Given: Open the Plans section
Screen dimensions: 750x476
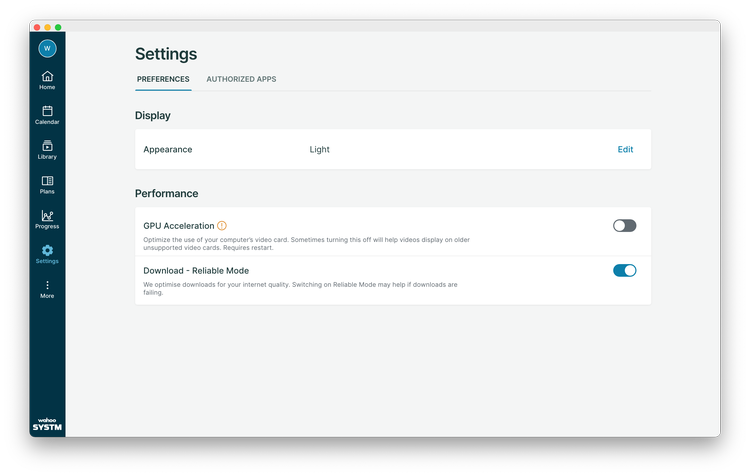Looking at the screenshot, I should (47, 185).
